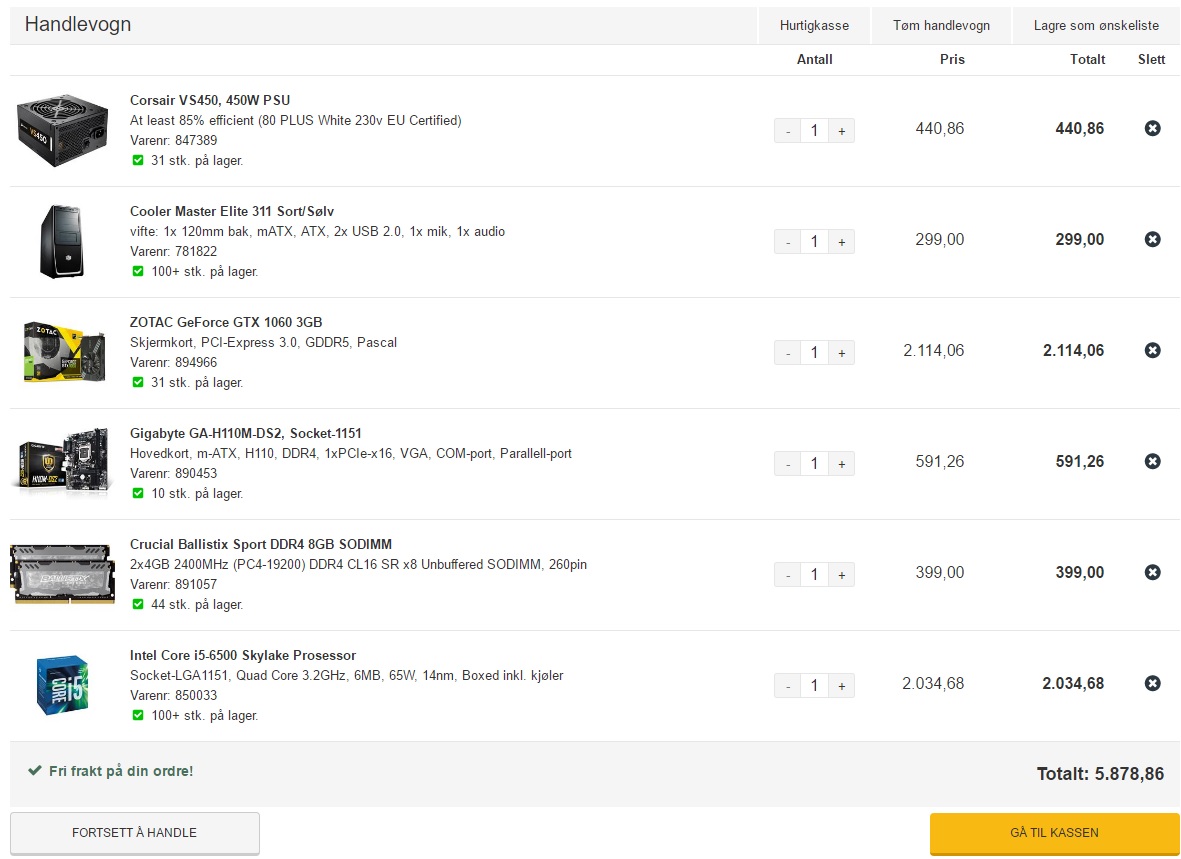Decrease Cooler Master Elite quantity with minus

point(787,242)
